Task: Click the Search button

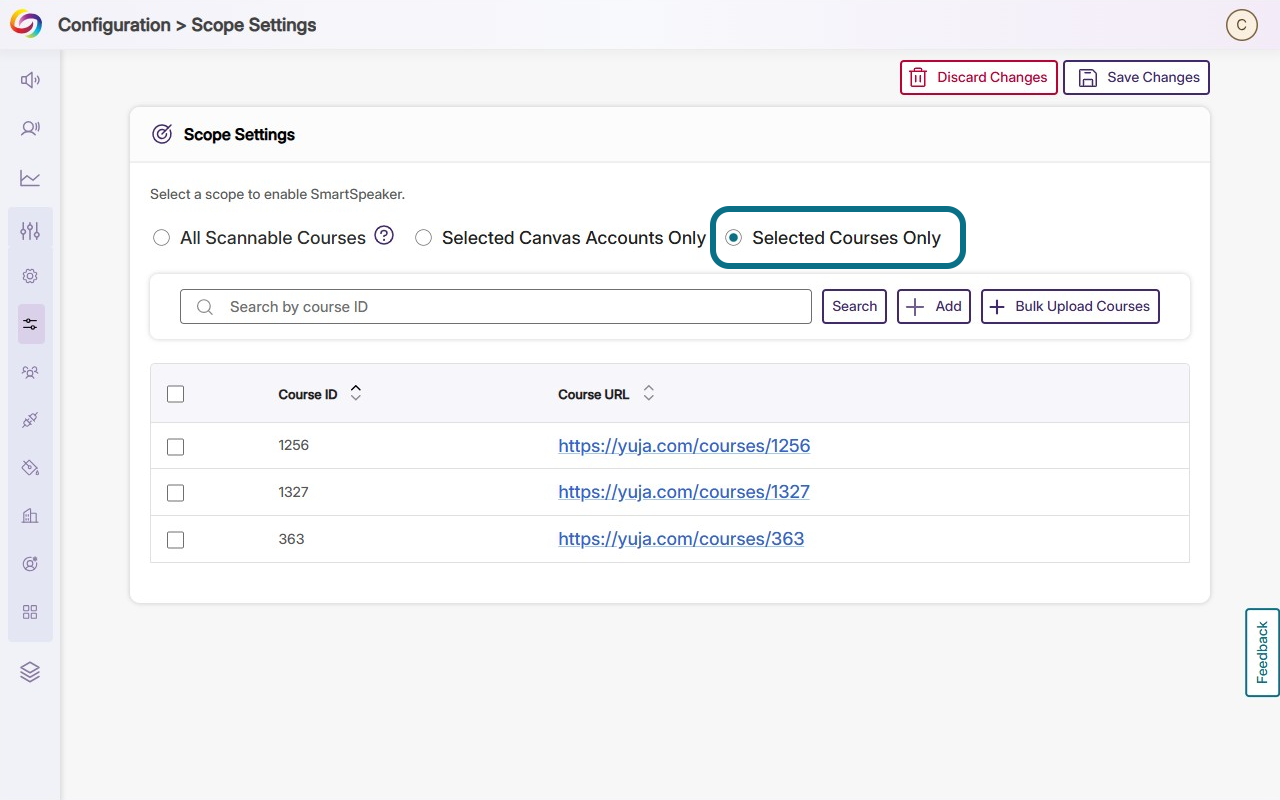Action: click(854, 307)
